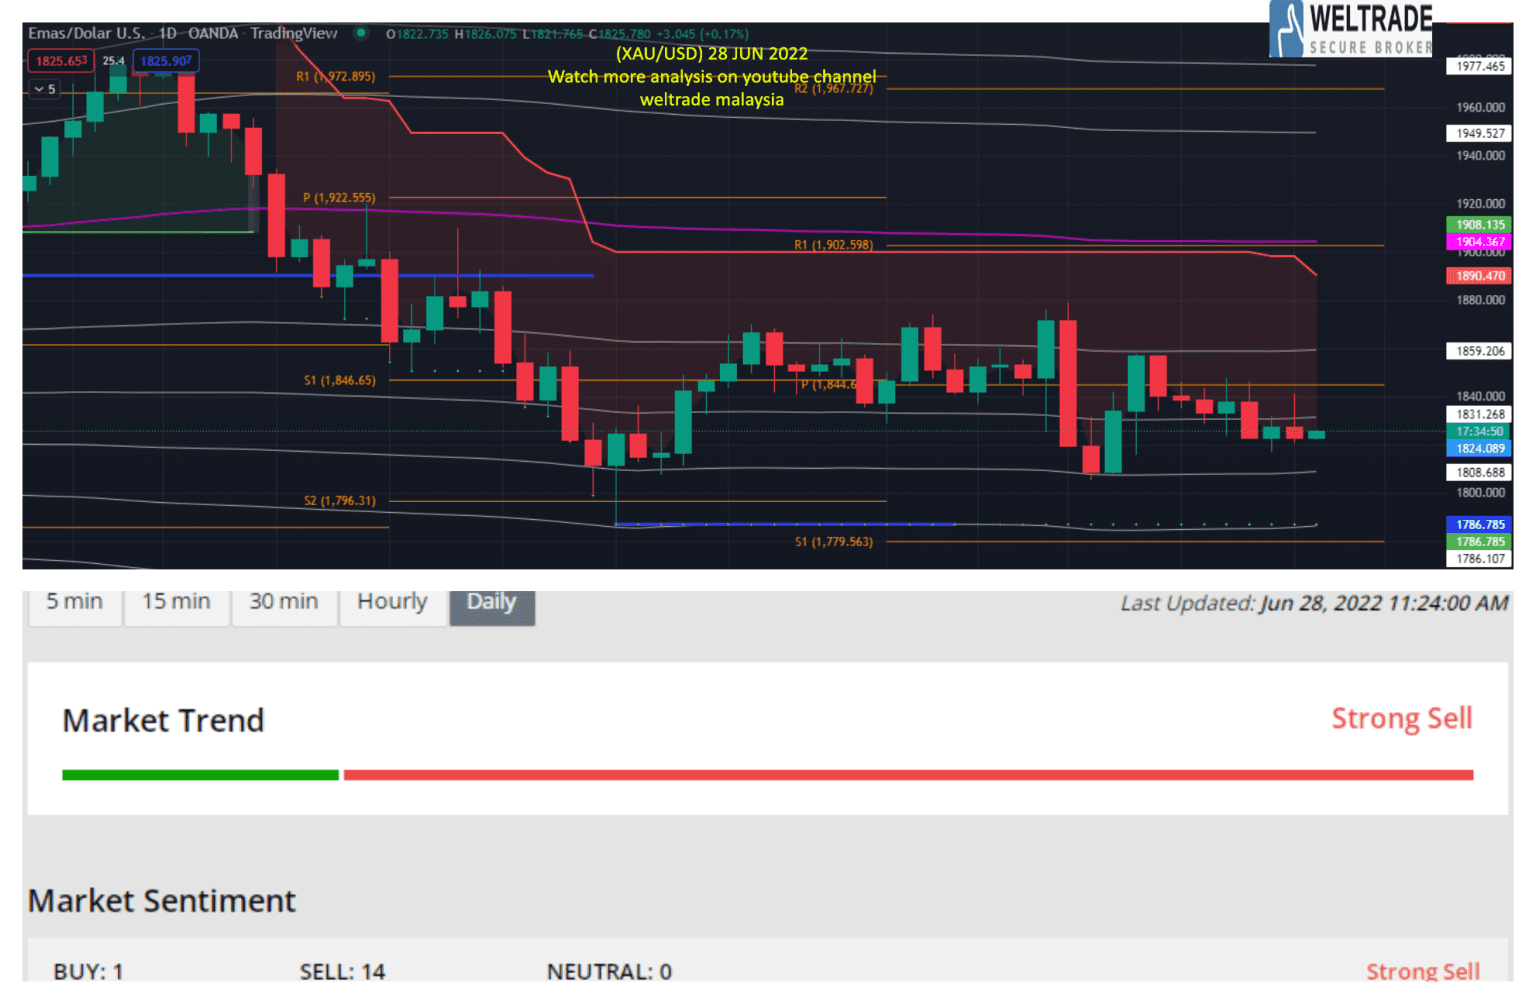
Task: Click magenta price axis tag 1904.367
Action: [x=1480, y=242]
